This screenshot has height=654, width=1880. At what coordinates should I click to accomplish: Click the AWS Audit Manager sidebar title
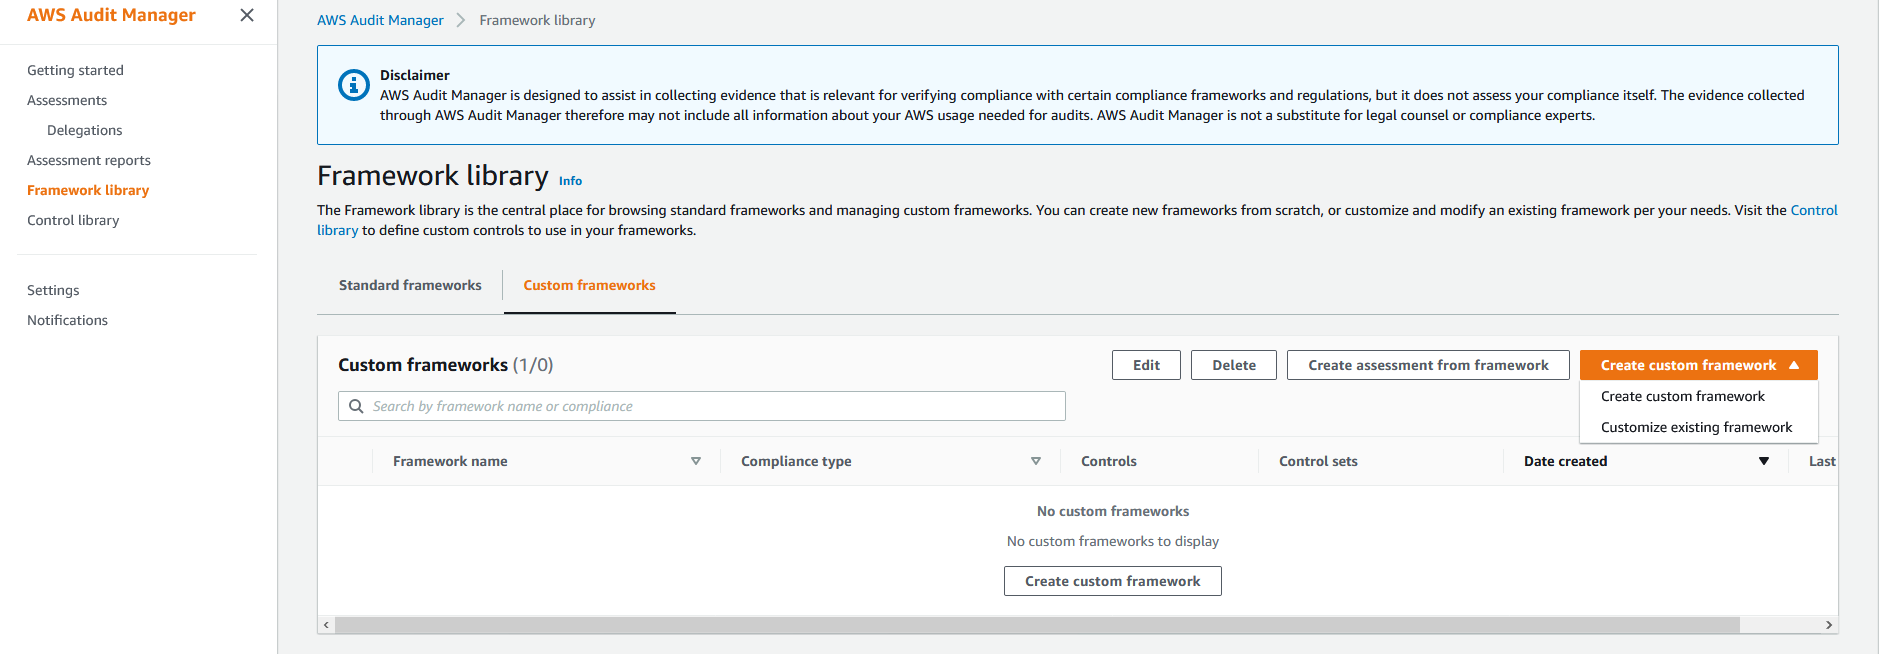111,15
